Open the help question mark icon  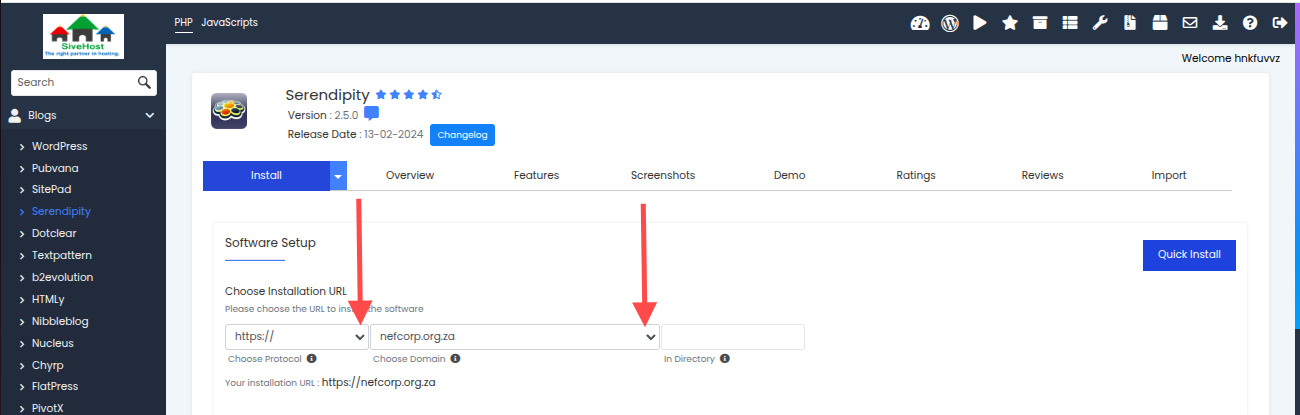(x=1250, y=22)
